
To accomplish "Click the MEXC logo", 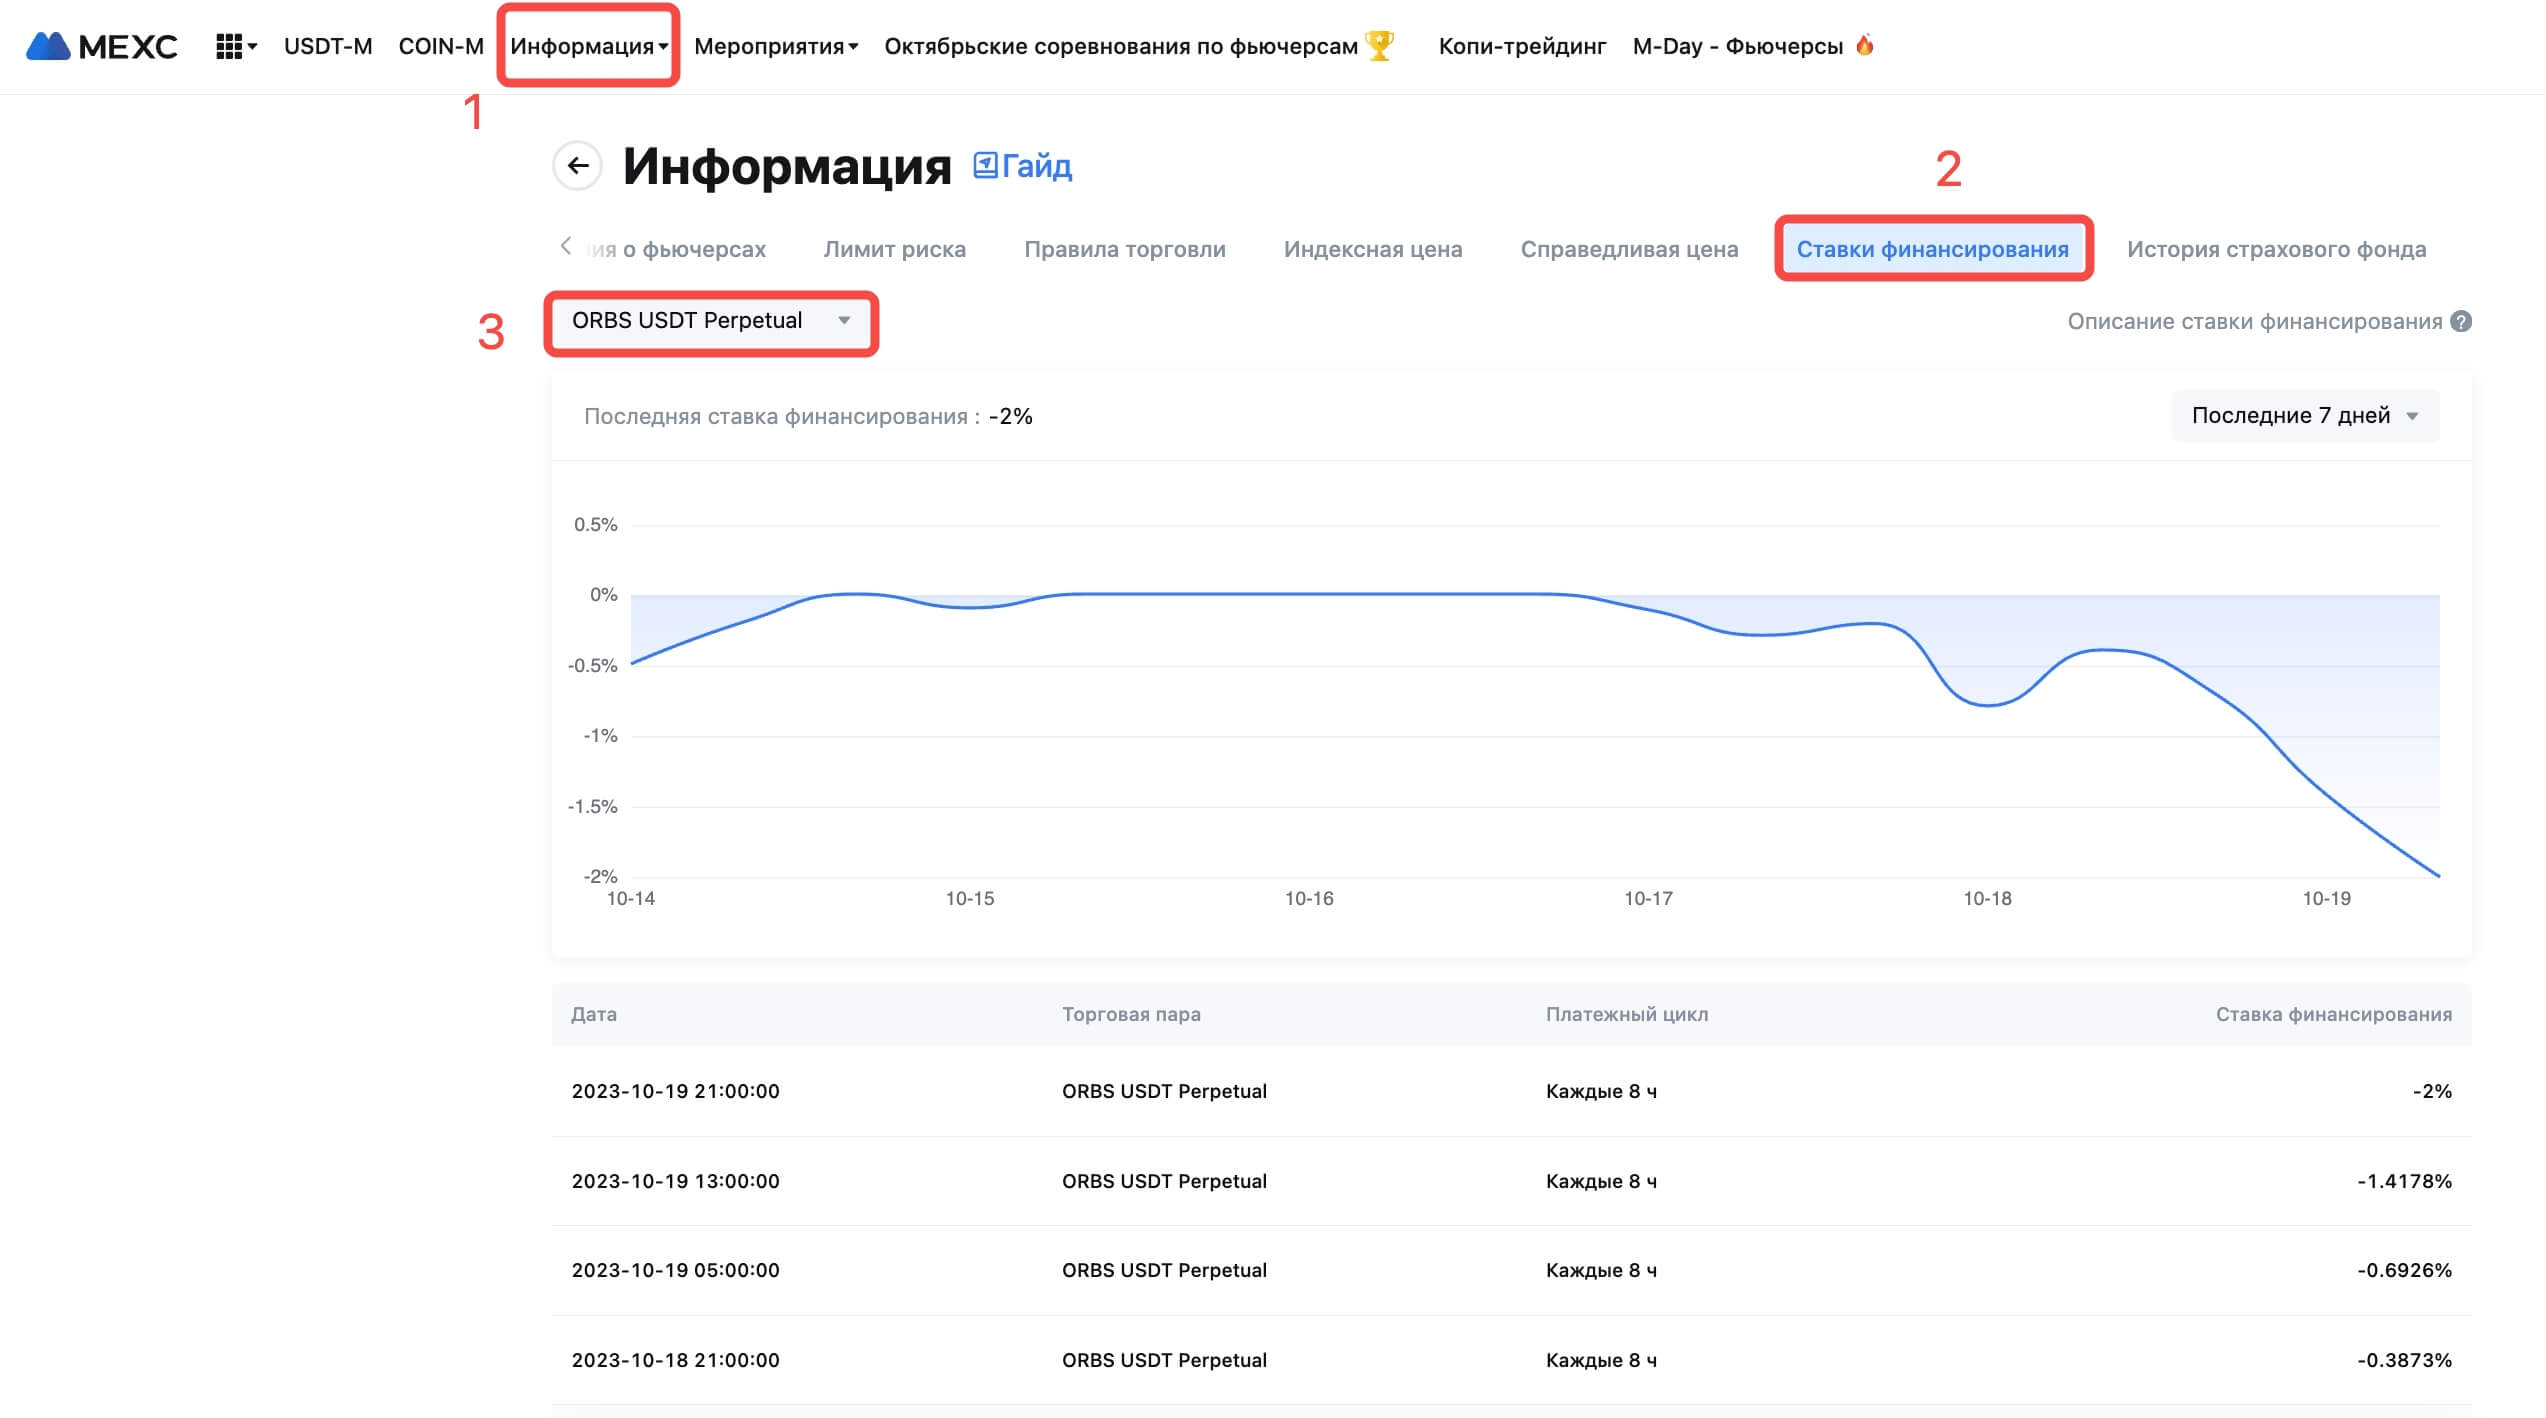I will 102,46.
